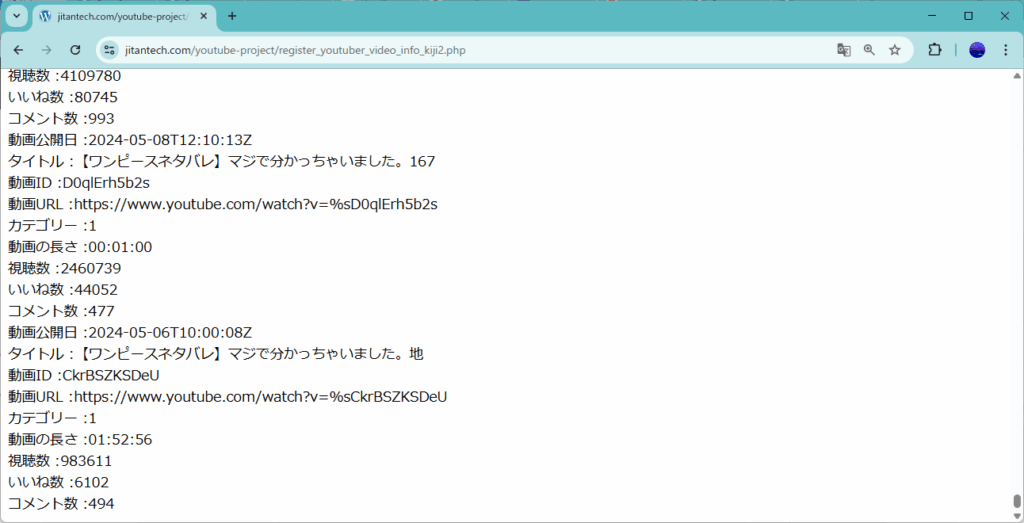This screenshot has width=1024, height=523.
Task: Open a new tab with plus button
Action: click(x=232, y=16)
